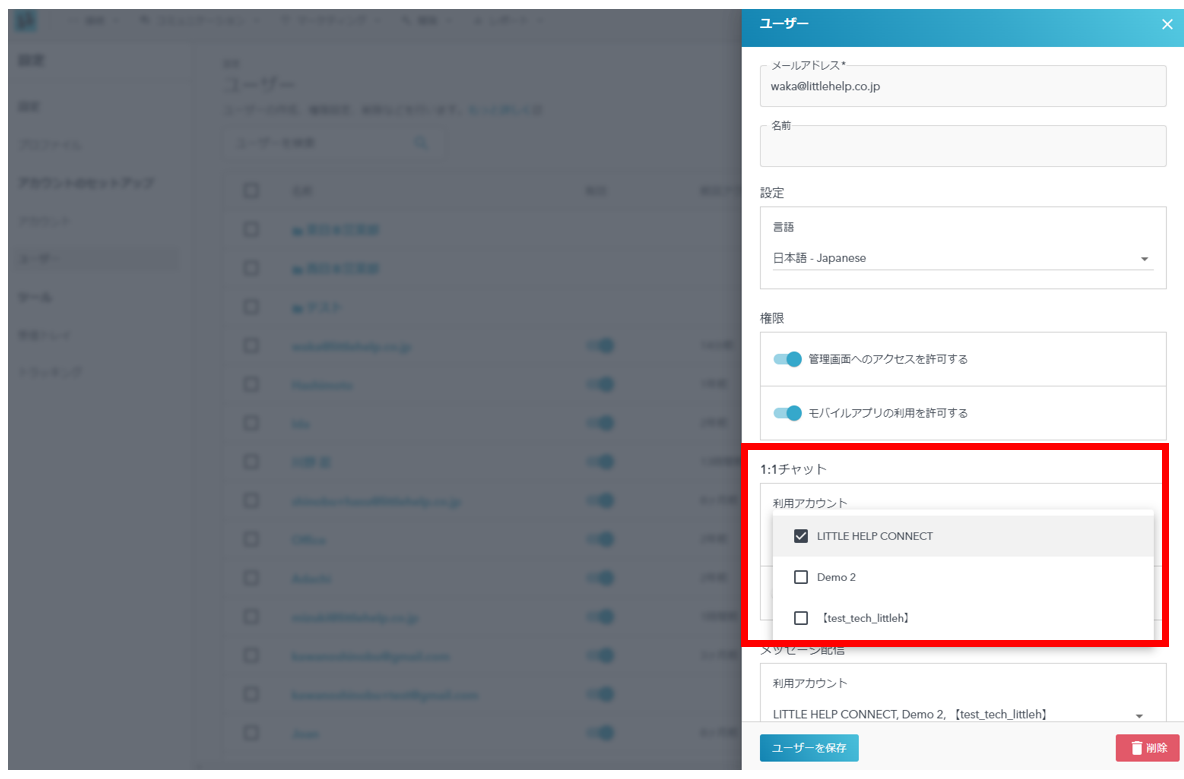Select the header select-all checkbox in the user list
This screenshot has width=1184, height=779.
[251, 190]
